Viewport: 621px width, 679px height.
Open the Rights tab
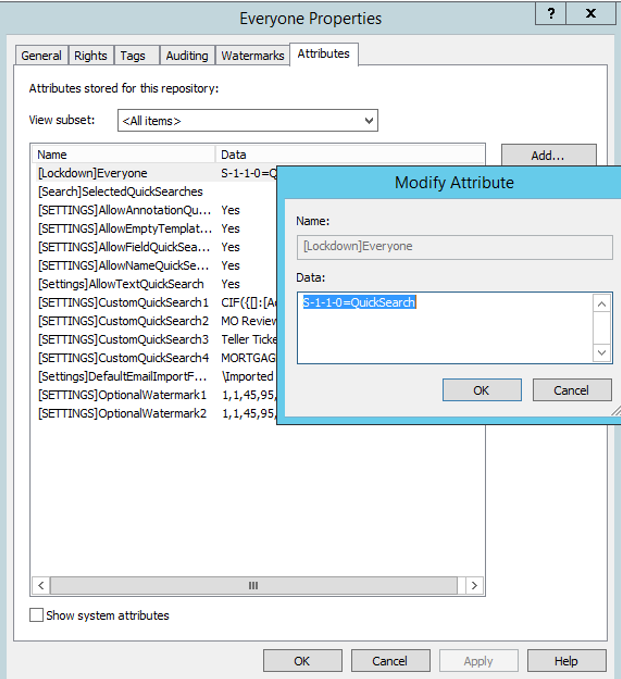click(x=91, y=56)
